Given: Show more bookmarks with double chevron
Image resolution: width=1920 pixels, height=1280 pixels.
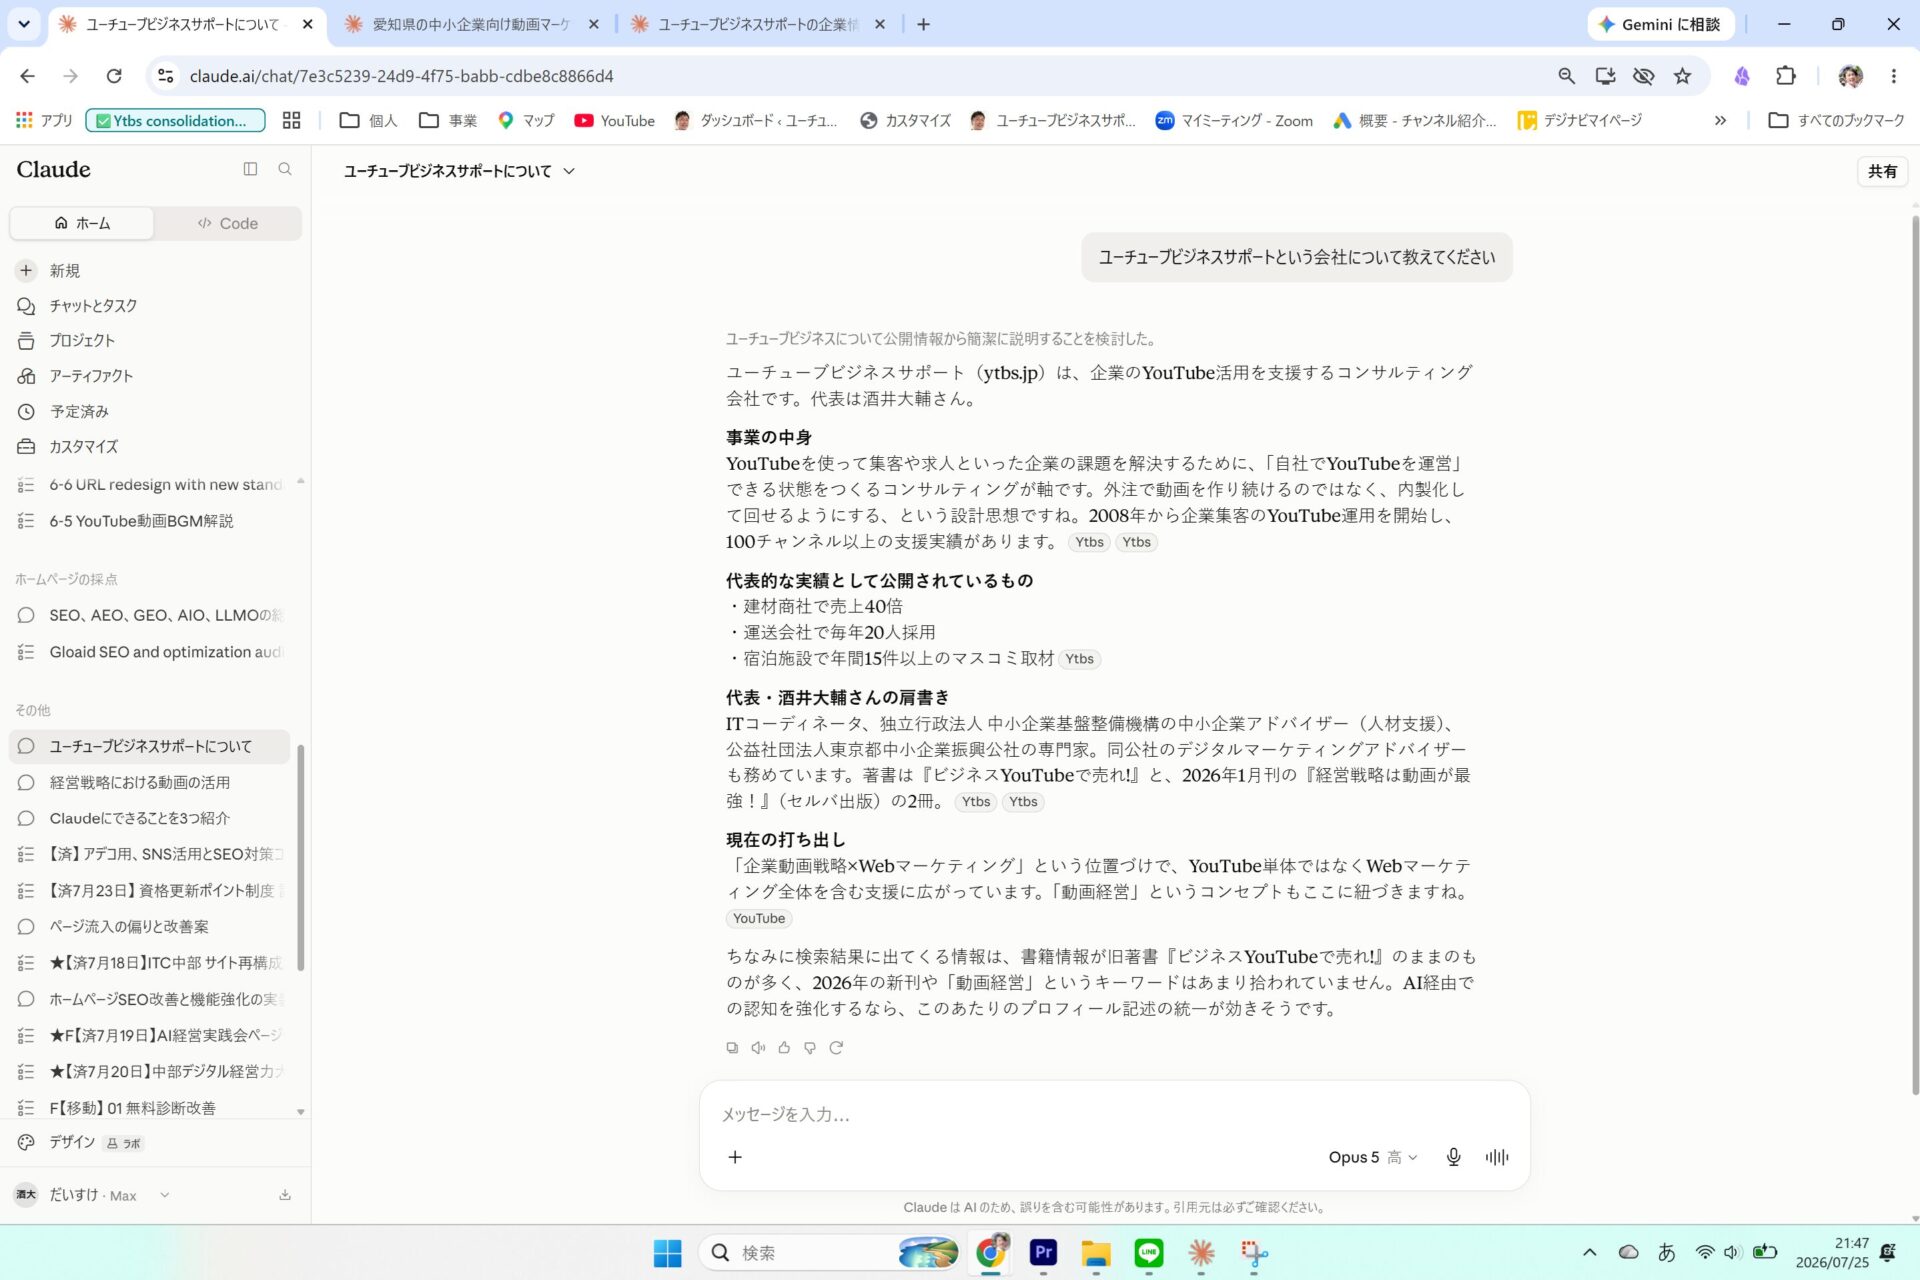Looking at the screenshot, I should click(x=1720, y=121).
